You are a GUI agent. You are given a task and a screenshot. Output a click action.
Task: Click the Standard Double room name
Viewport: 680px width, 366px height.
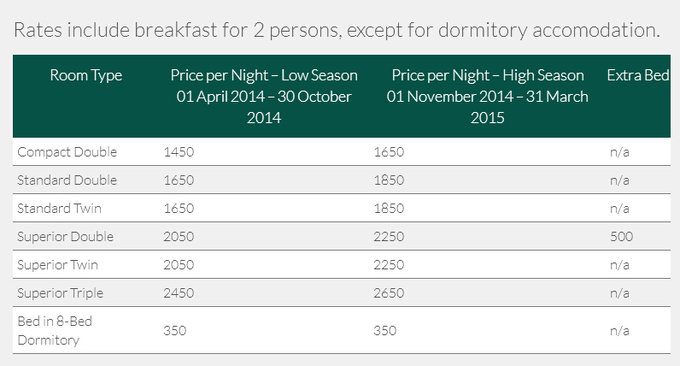pyautogui.click(x=67, y=180)
